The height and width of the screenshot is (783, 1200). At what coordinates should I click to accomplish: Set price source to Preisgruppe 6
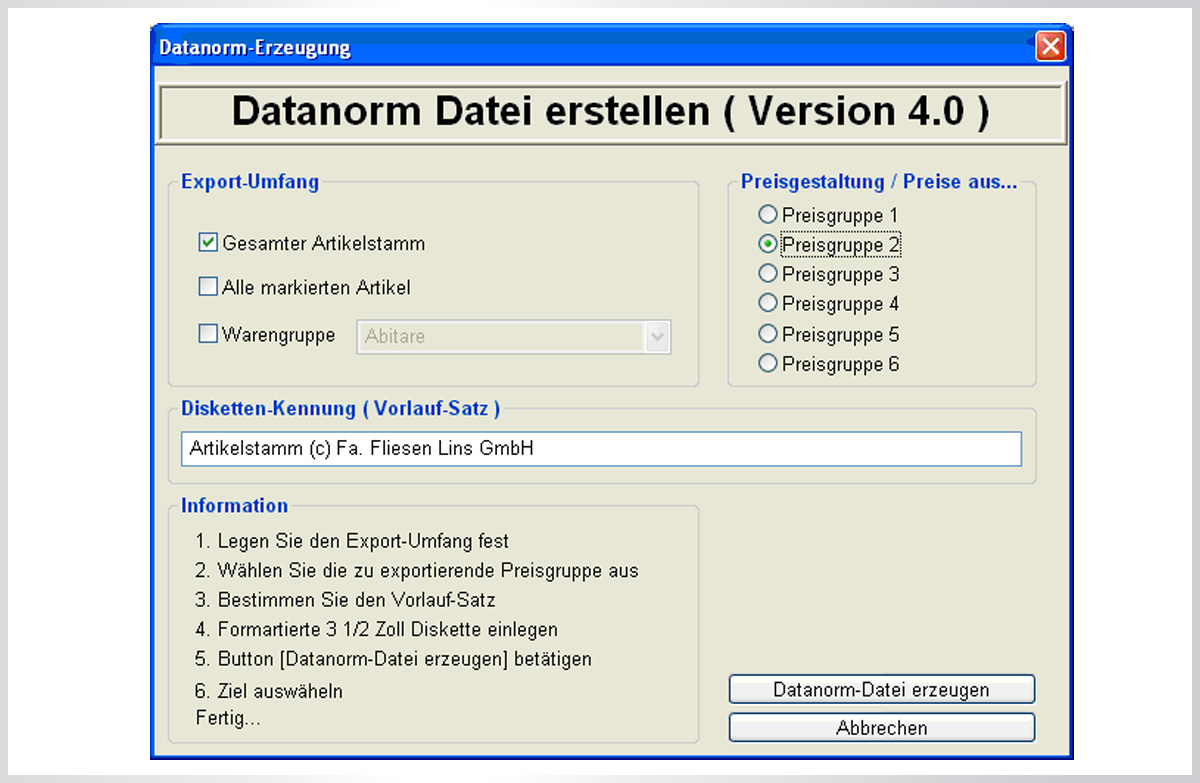tap(768, 364)
